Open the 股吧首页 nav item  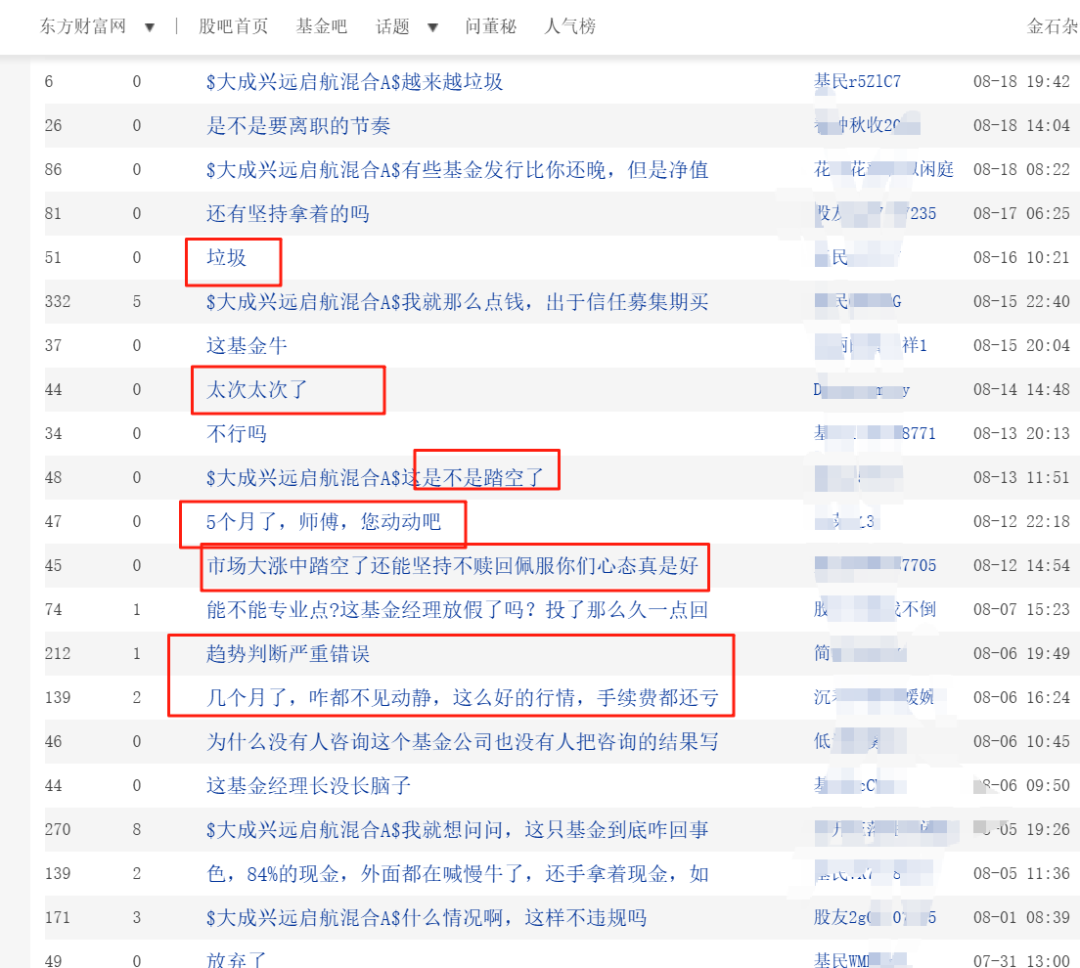(233, 26)
